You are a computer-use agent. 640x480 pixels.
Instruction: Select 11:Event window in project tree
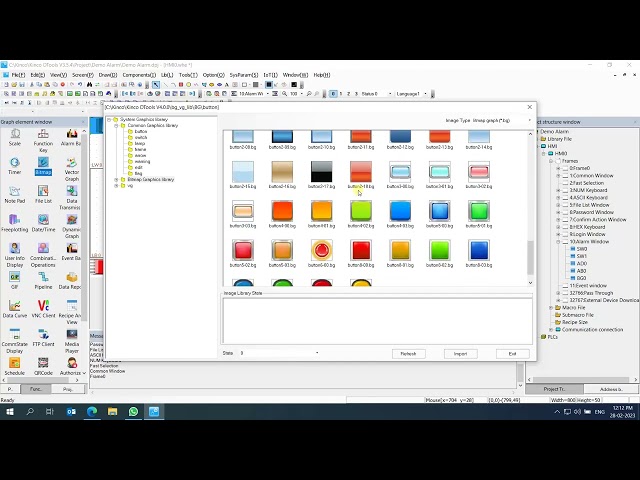coord(588,286)
